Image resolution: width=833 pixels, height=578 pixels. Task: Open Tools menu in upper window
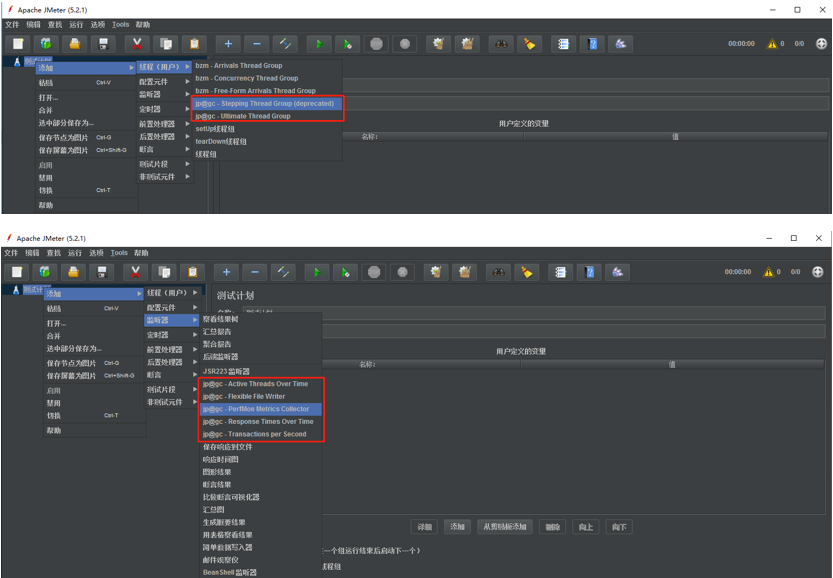coord(120,24)
